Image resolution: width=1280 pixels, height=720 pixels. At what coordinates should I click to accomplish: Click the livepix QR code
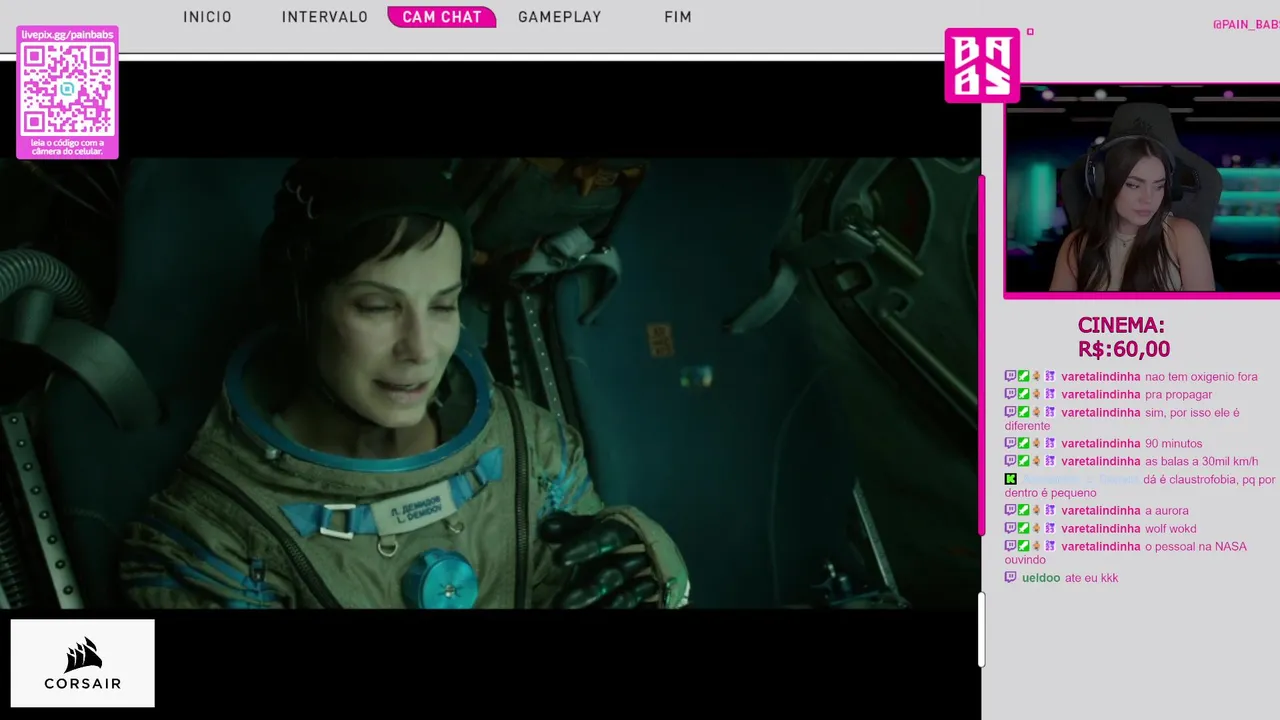tap(67, 89)
